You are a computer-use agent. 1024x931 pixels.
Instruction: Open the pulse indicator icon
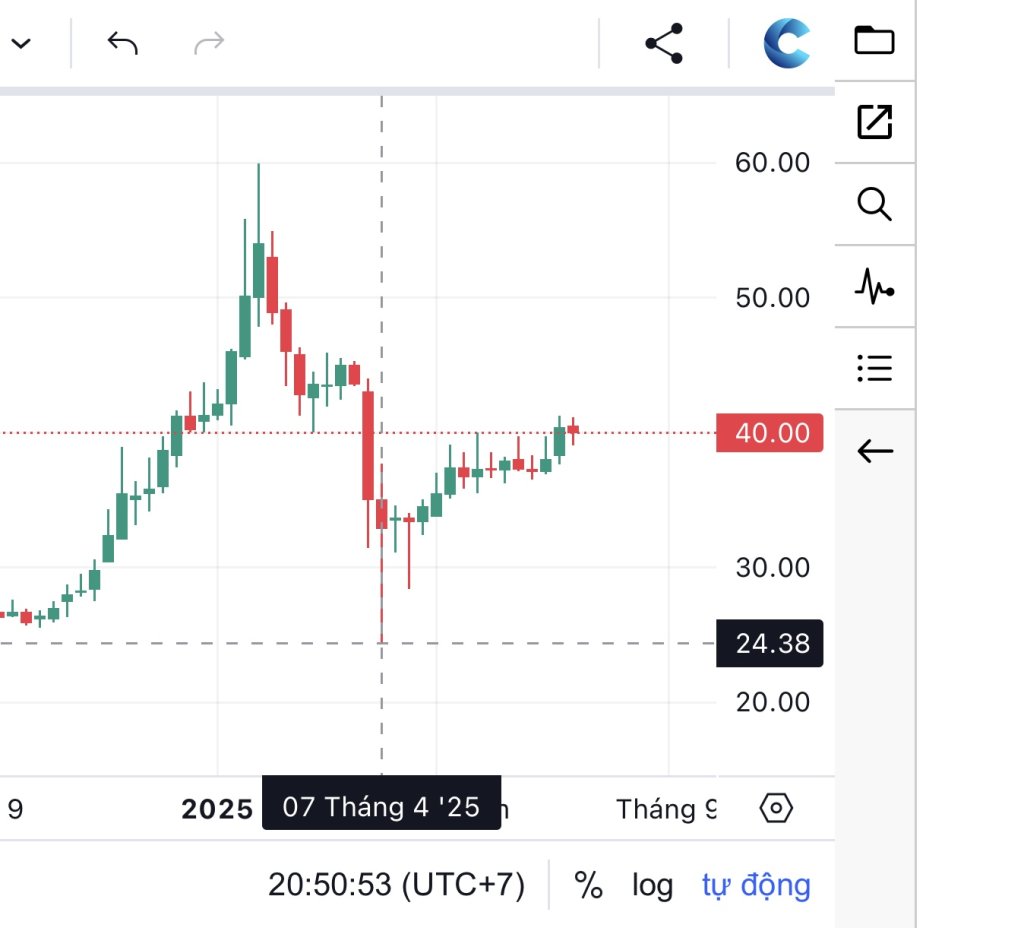874,287
